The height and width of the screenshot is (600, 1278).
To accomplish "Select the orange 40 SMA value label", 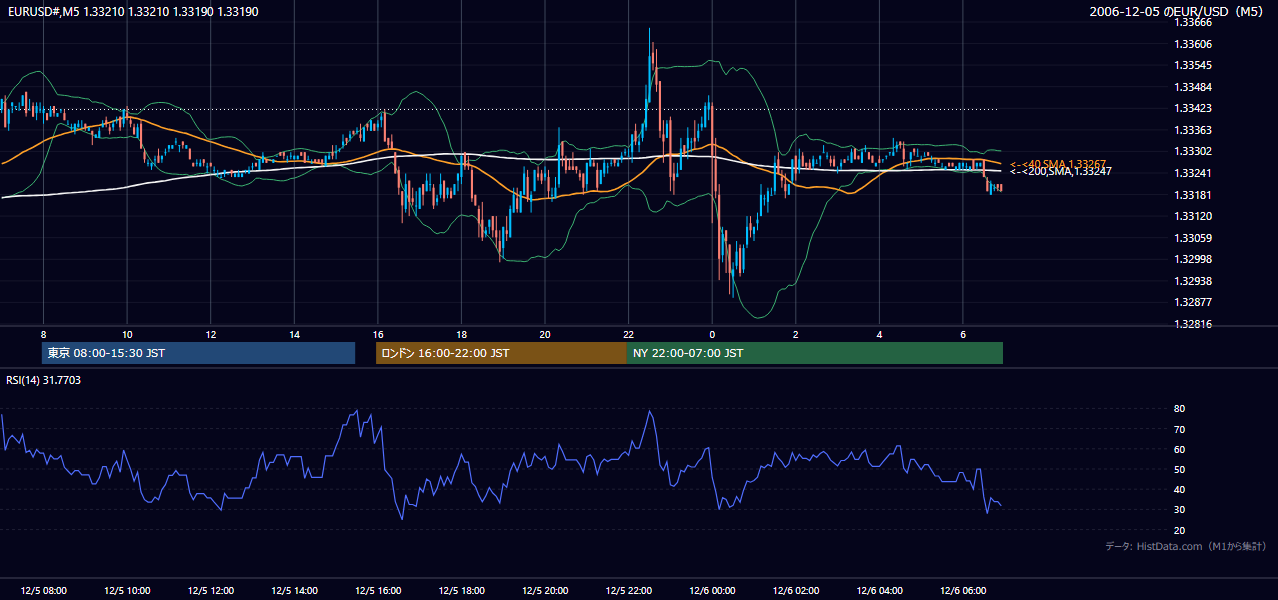I will [x=1059, y=164].
